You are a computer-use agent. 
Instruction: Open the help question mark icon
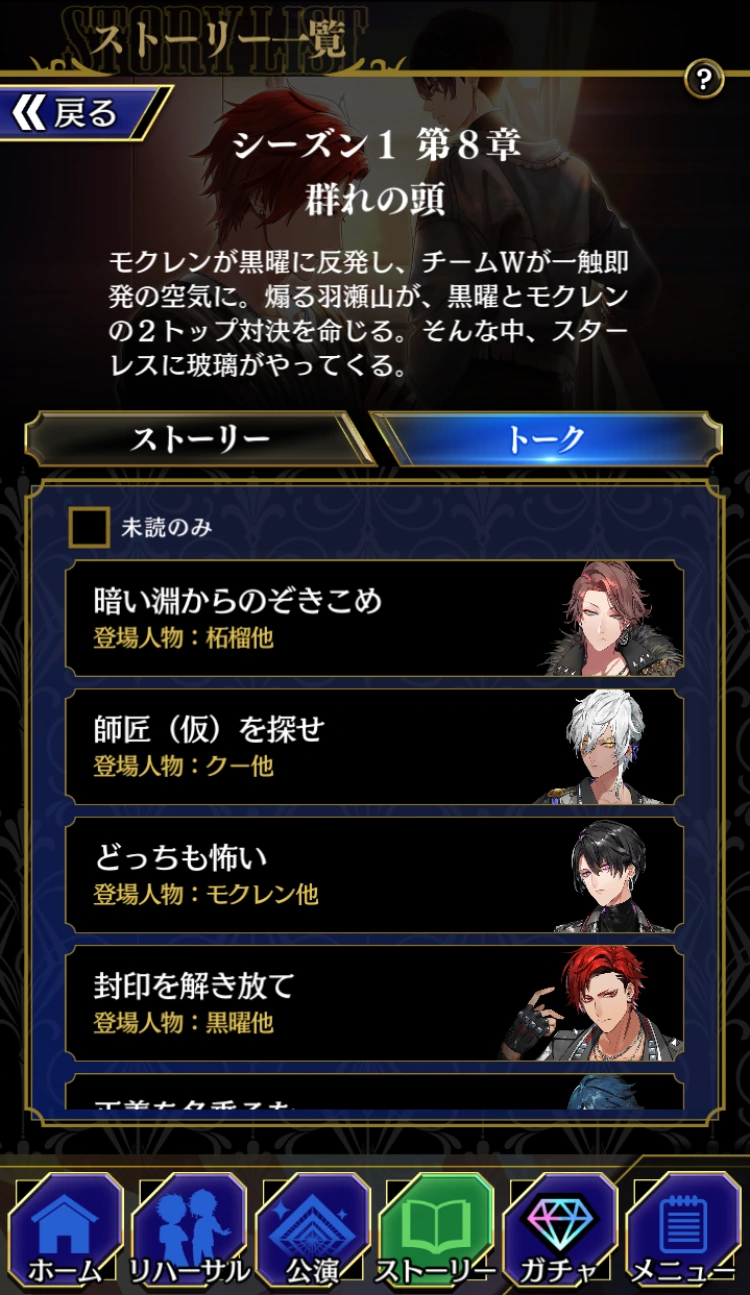pos(704,79)
